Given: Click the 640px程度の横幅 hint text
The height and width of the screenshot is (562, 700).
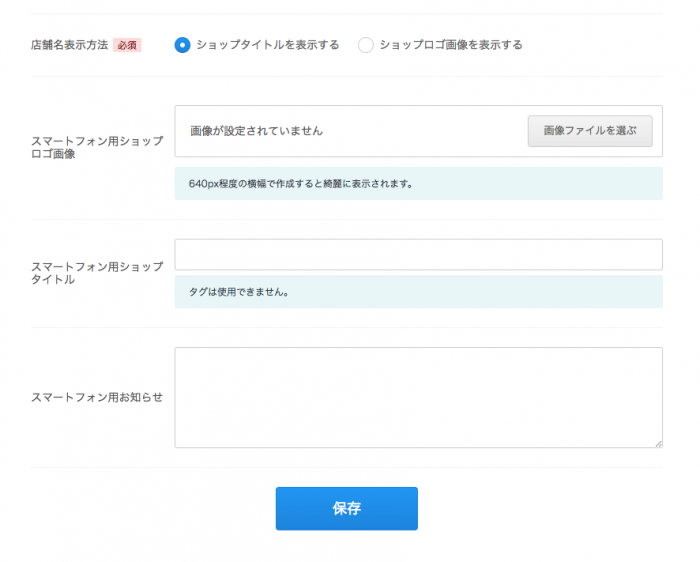Looking at the screenshot, I should pos(300,183).
